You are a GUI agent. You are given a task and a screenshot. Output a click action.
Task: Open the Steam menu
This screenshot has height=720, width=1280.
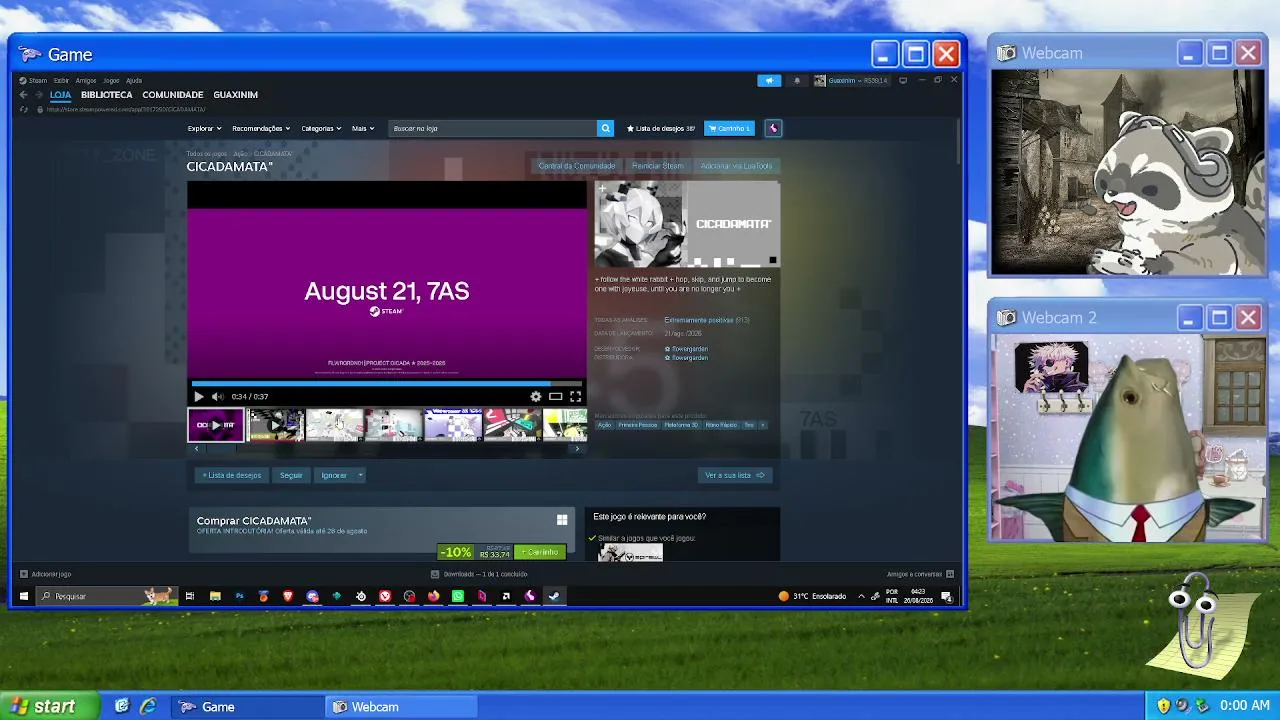click(34, 80)
